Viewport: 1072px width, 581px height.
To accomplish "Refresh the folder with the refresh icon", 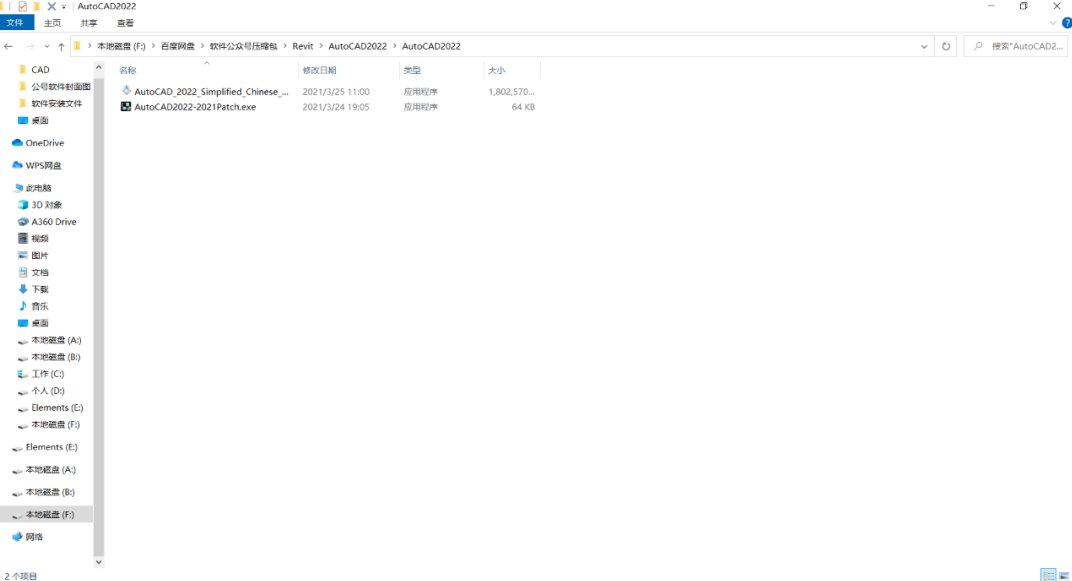I will point(946,46).
